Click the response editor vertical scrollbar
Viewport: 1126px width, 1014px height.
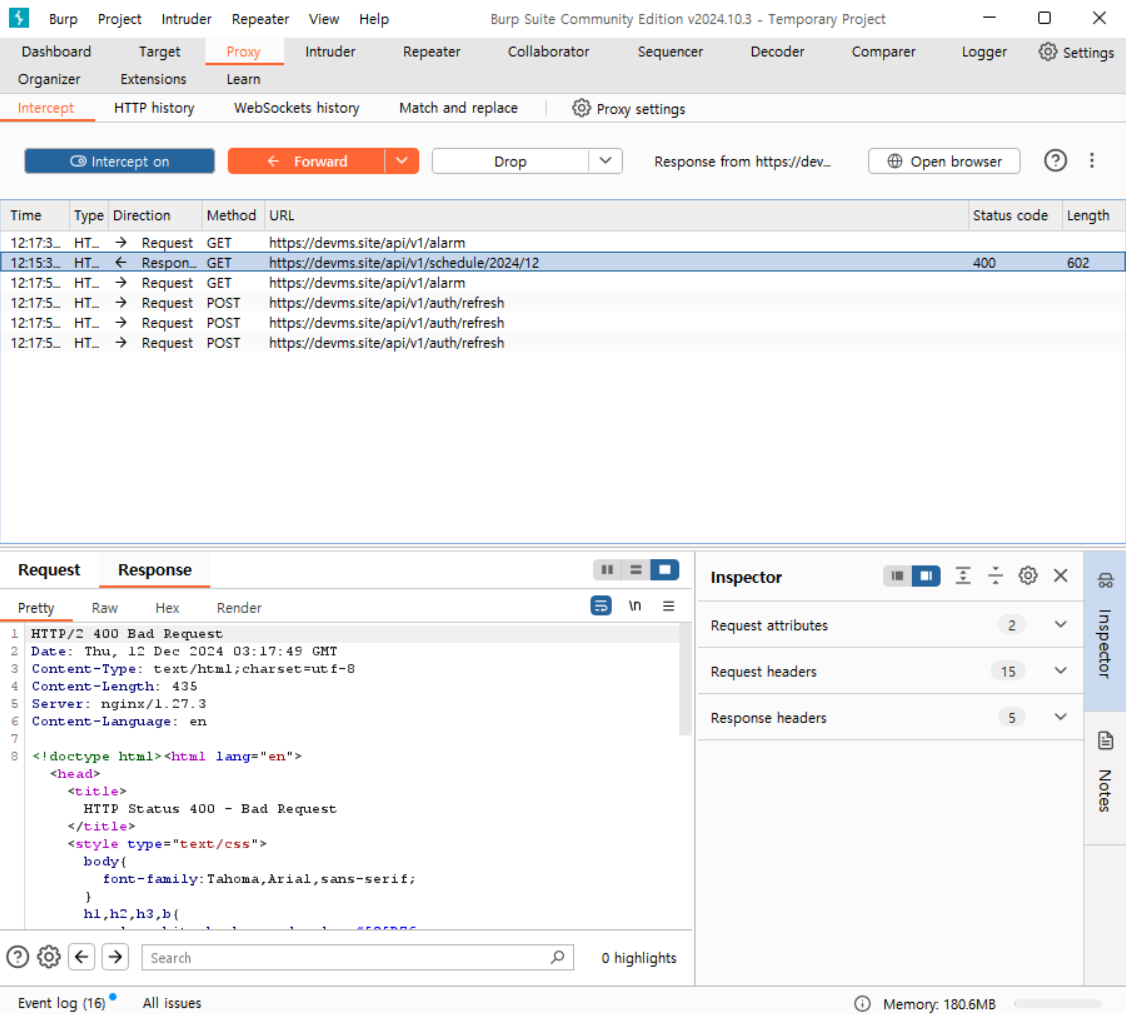685,679
